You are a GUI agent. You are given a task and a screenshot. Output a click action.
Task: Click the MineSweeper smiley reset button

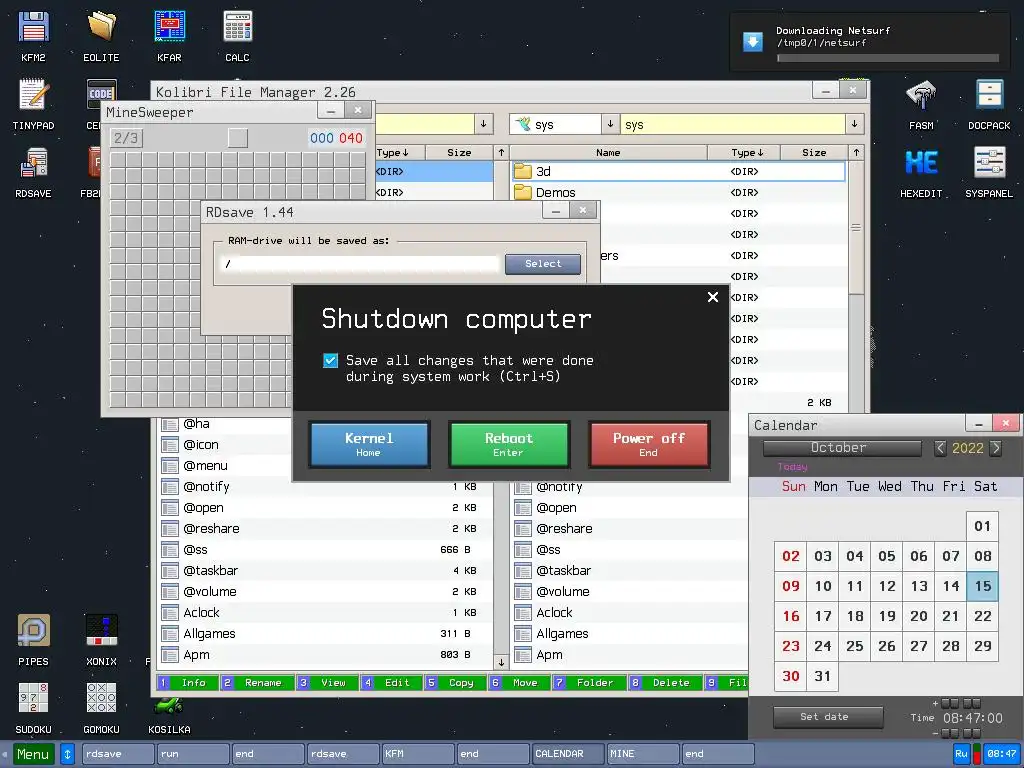pyautogui.click(x=238, y=138)
